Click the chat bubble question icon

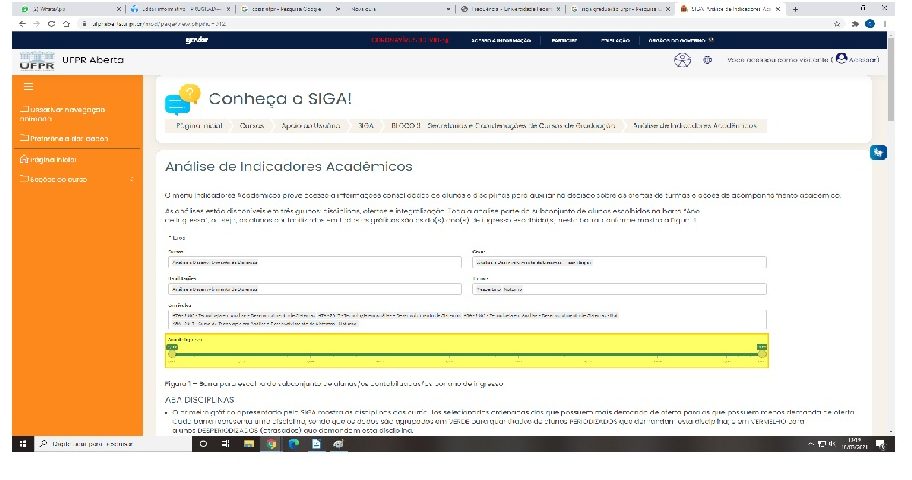click(x=183, y=99)
